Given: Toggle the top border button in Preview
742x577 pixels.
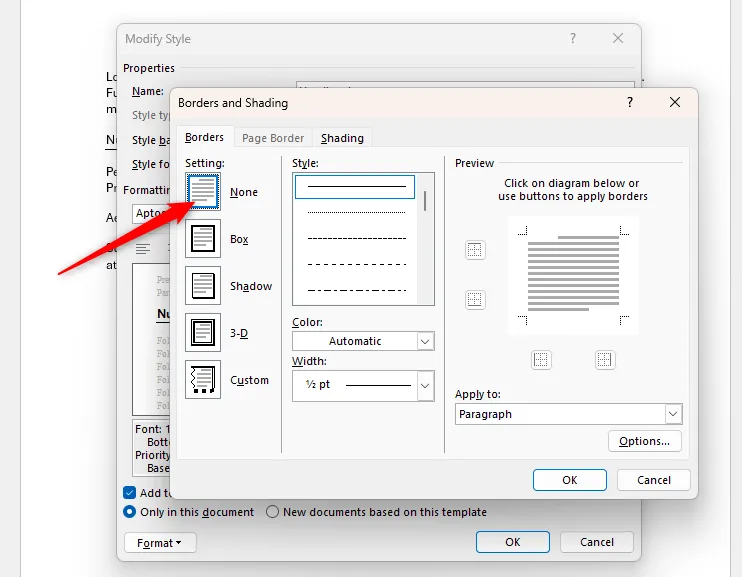Looking at the screenshot, I should tap(475, 250).
